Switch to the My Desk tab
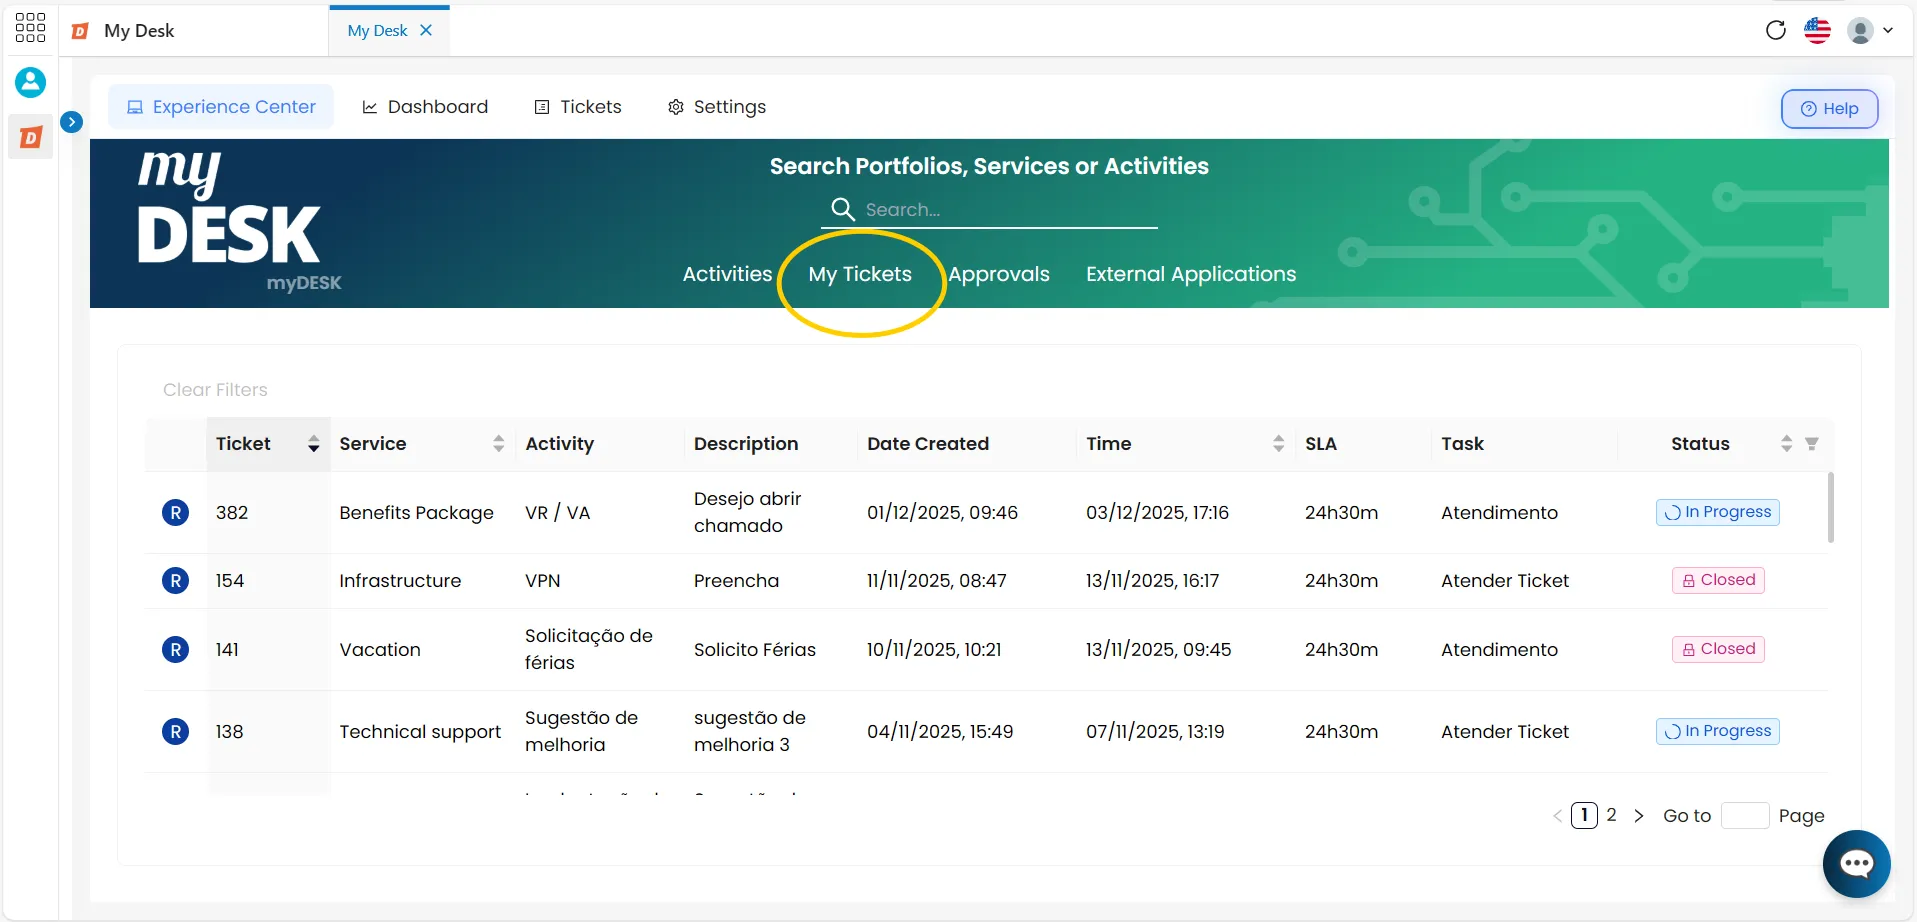Image resolution: width=1917 pixels, height=922 pixels. click(x=377, y=31)
